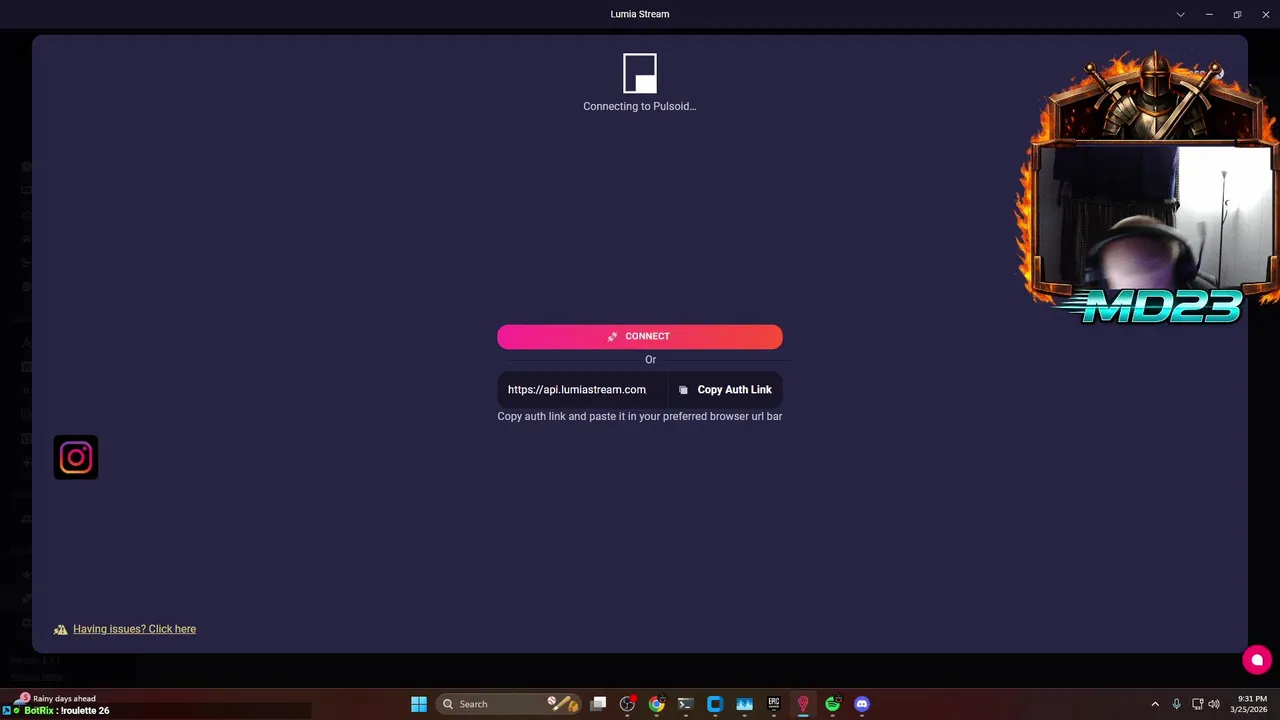Screen dimensions: 1280x720
Task: Click the taskbar Search box
Action: [509, 704]
